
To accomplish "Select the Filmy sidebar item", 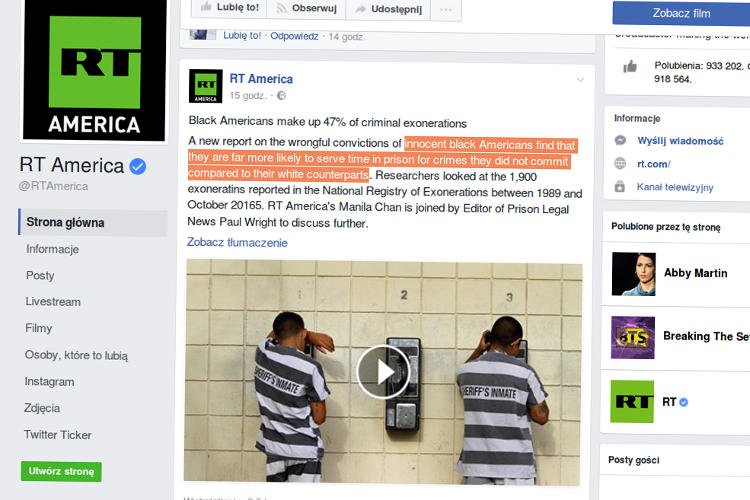I will (x=38, y=328).
